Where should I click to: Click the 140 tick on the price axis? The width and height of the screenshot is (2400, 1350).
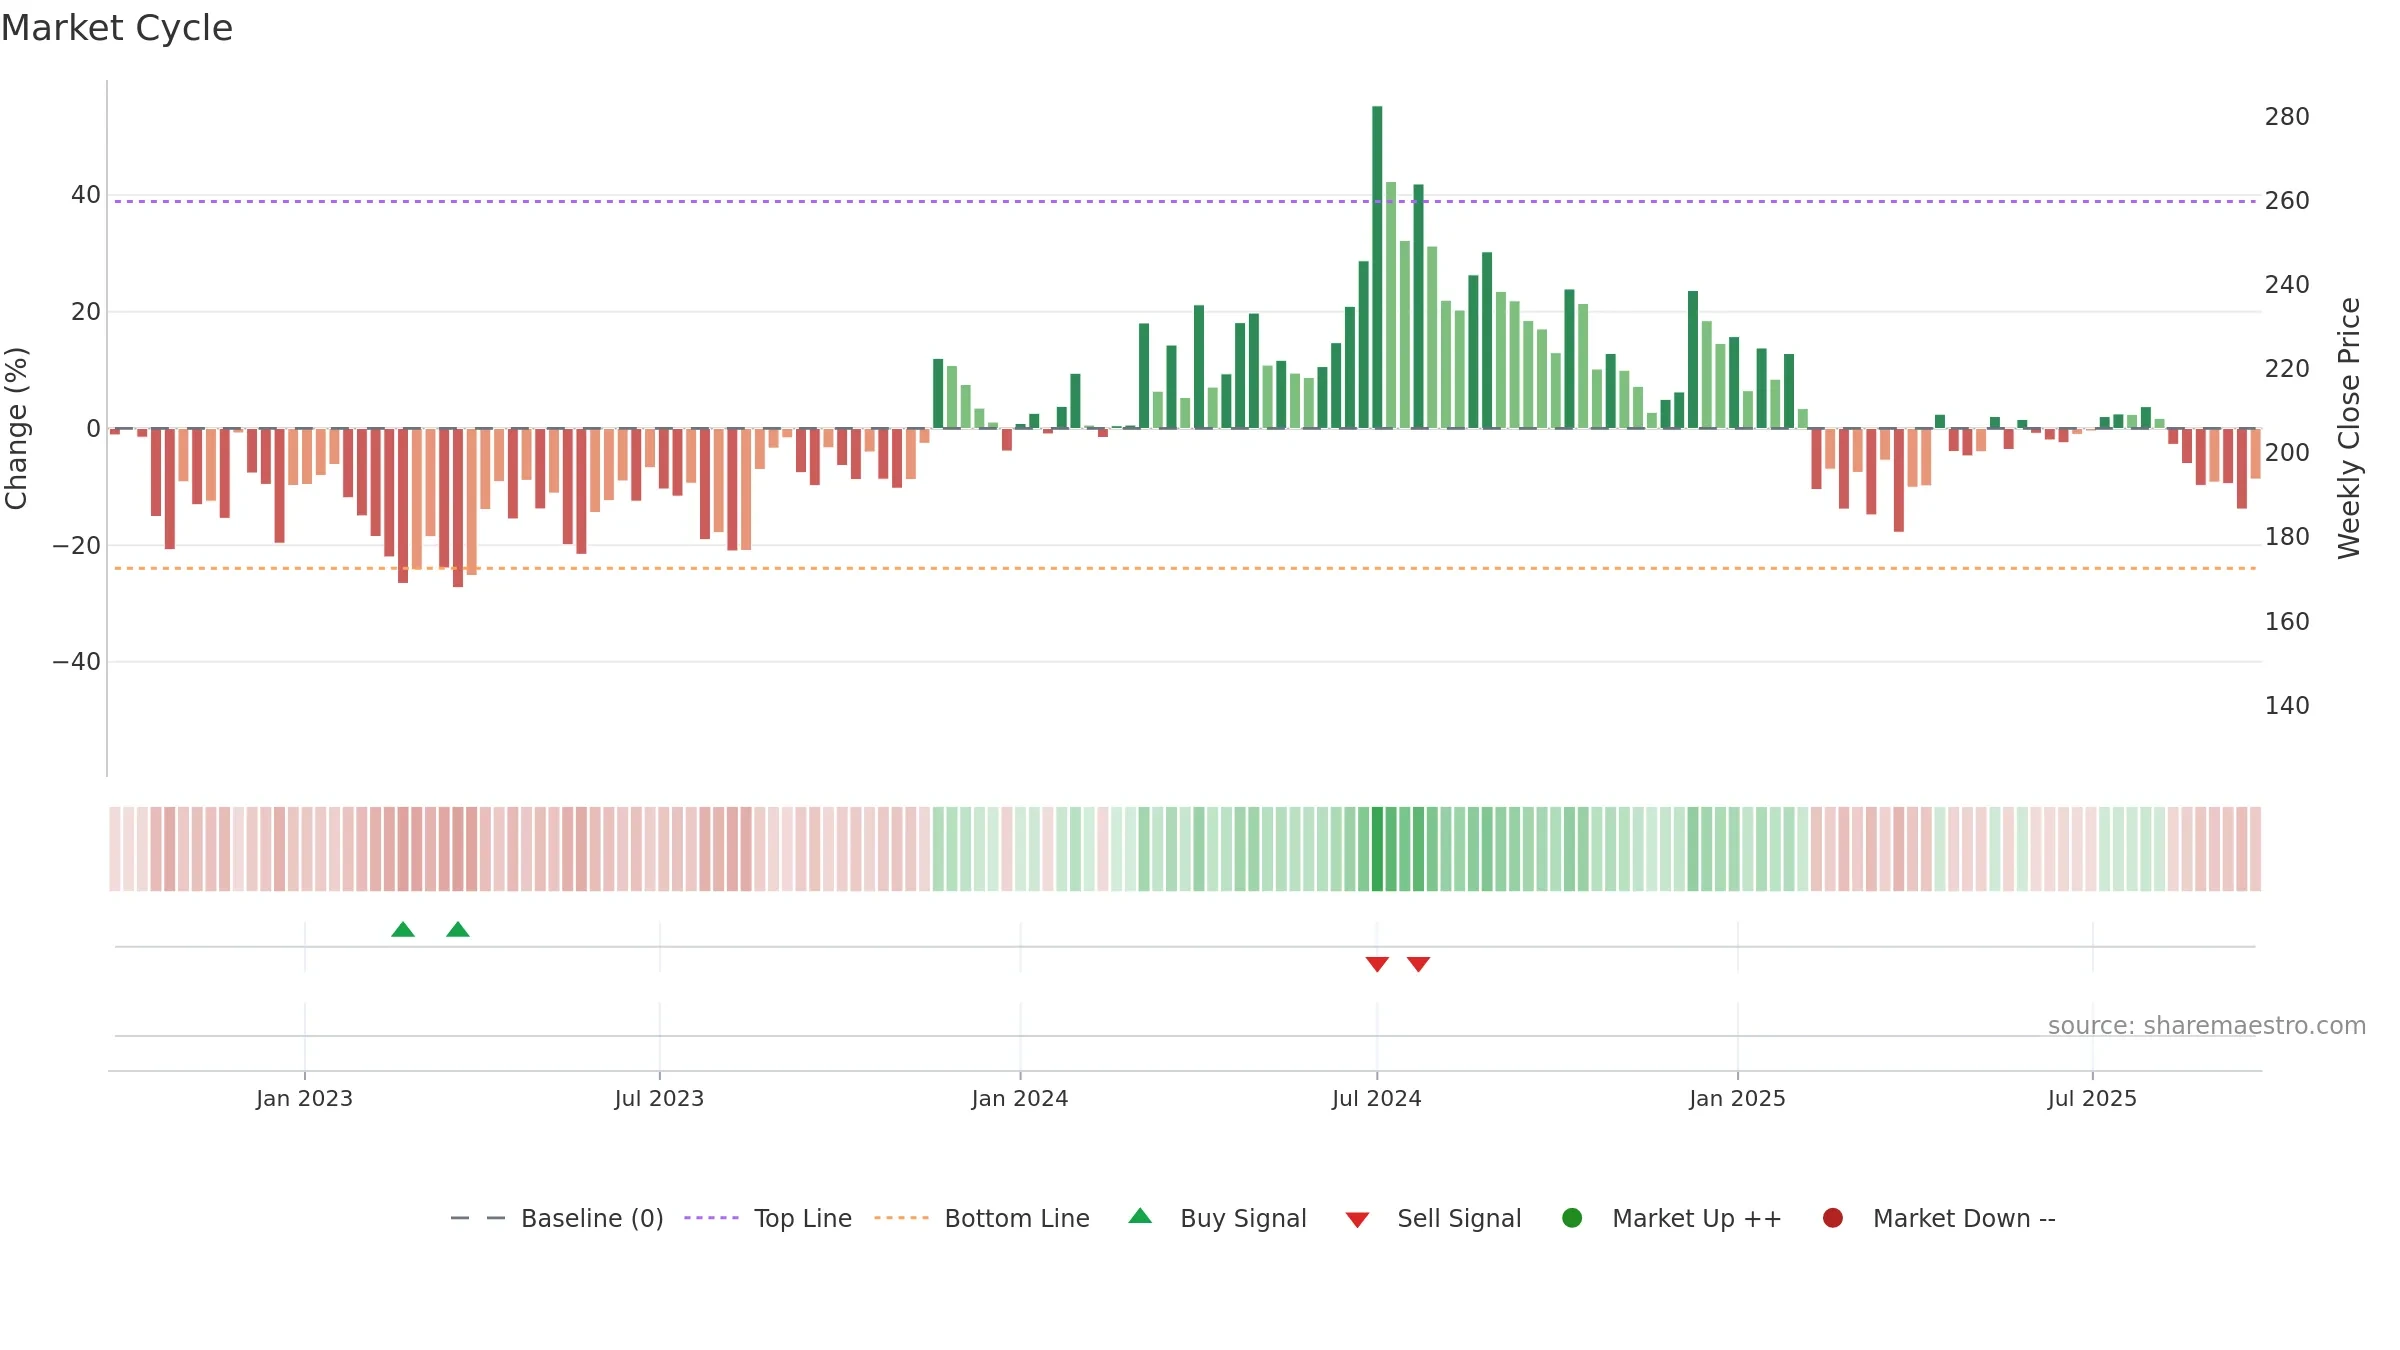pos(2287,706)
